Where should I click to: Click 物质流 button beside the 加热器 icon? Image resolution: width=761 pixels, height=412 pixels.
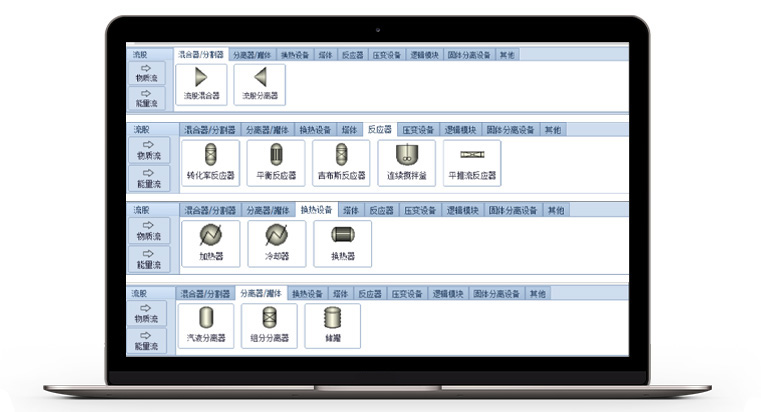point(148,231)
